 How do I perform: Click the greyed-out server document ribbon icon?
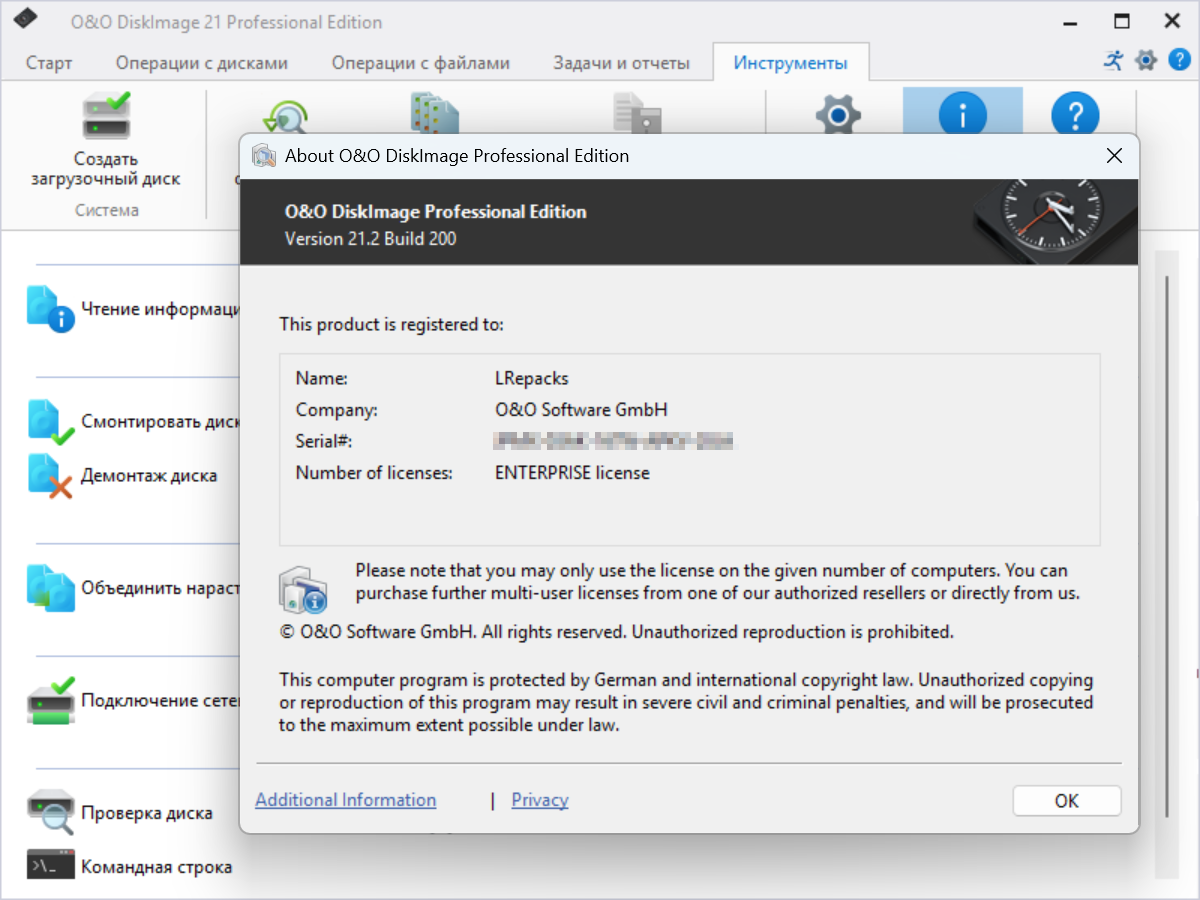click(636, 112)
